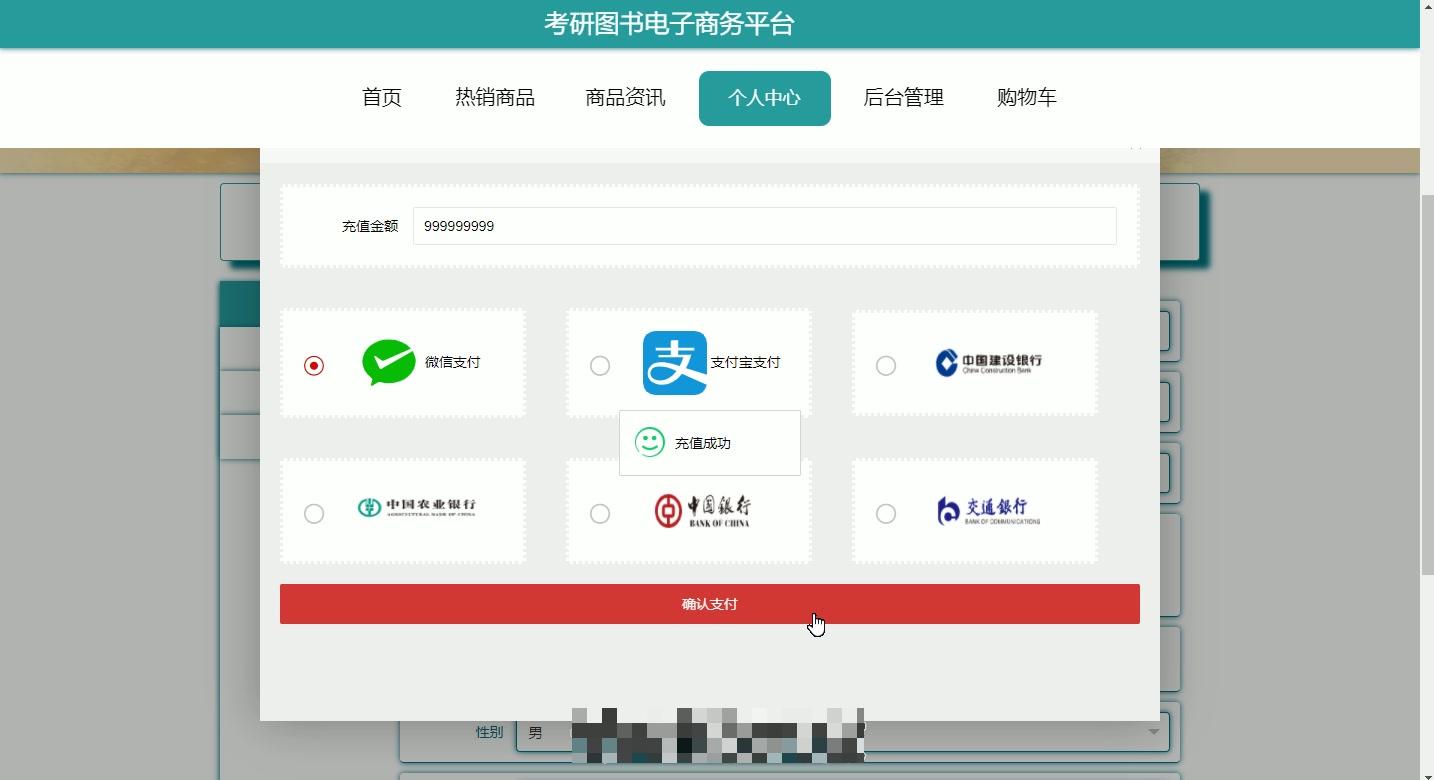
Task: Select the Bank of China radio button
Action: point(600,514)
